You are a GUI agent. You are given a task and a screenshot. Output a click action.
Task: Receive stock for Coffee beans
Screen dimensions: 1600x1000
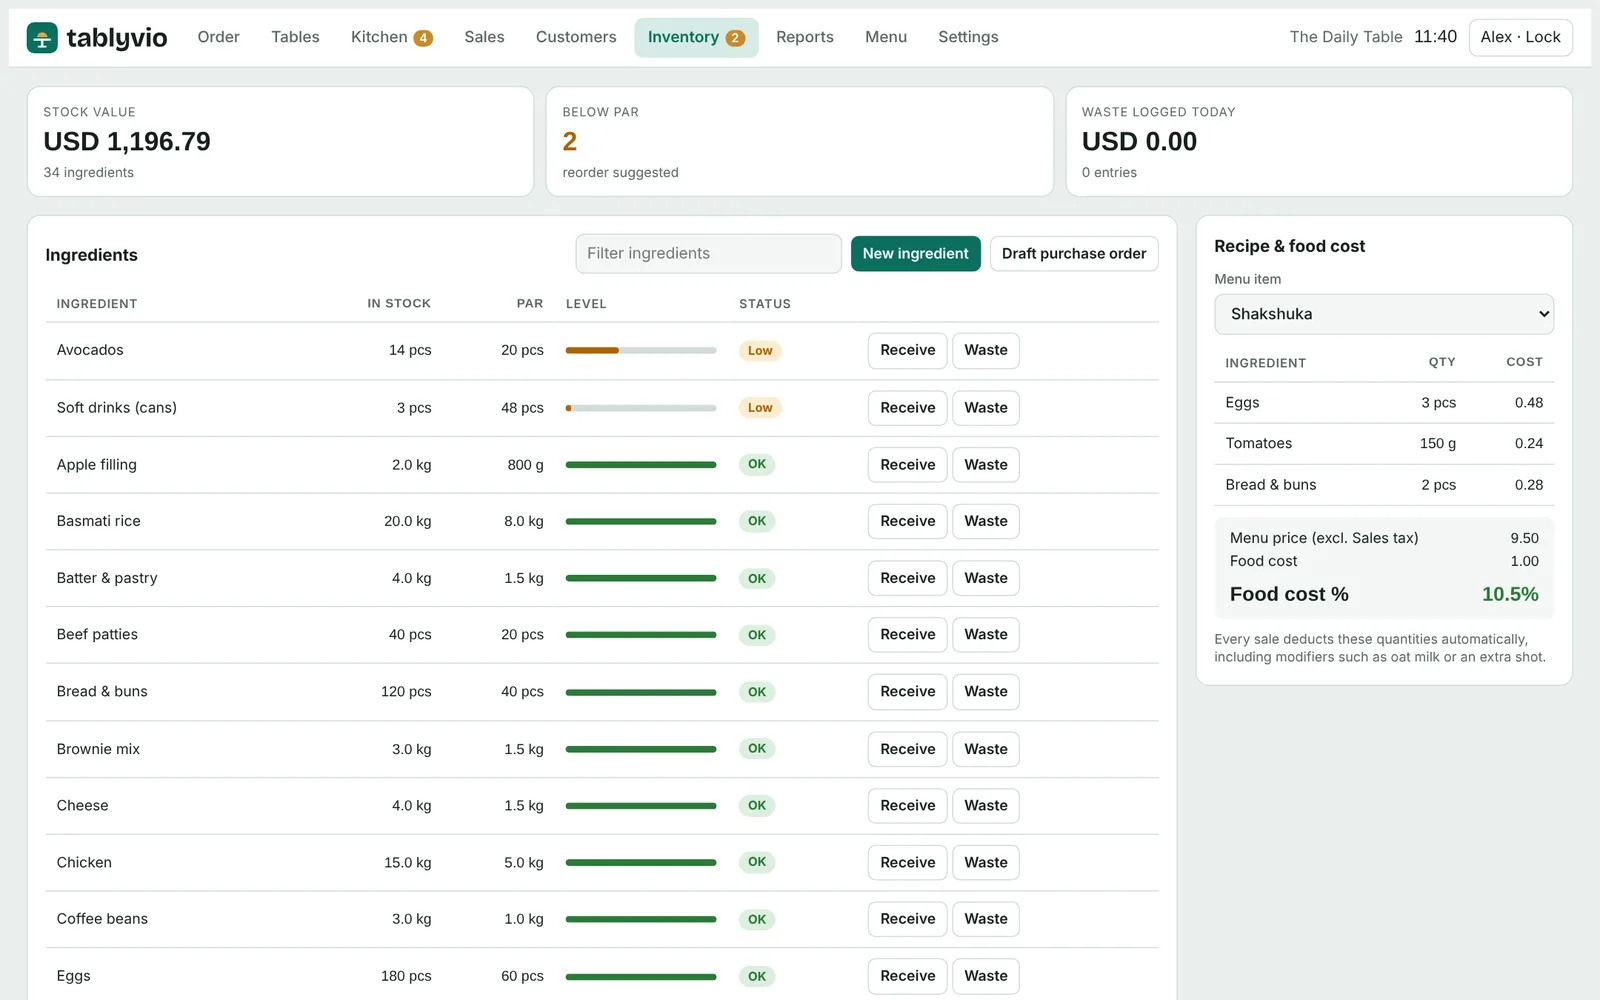[x=907, y=919]
